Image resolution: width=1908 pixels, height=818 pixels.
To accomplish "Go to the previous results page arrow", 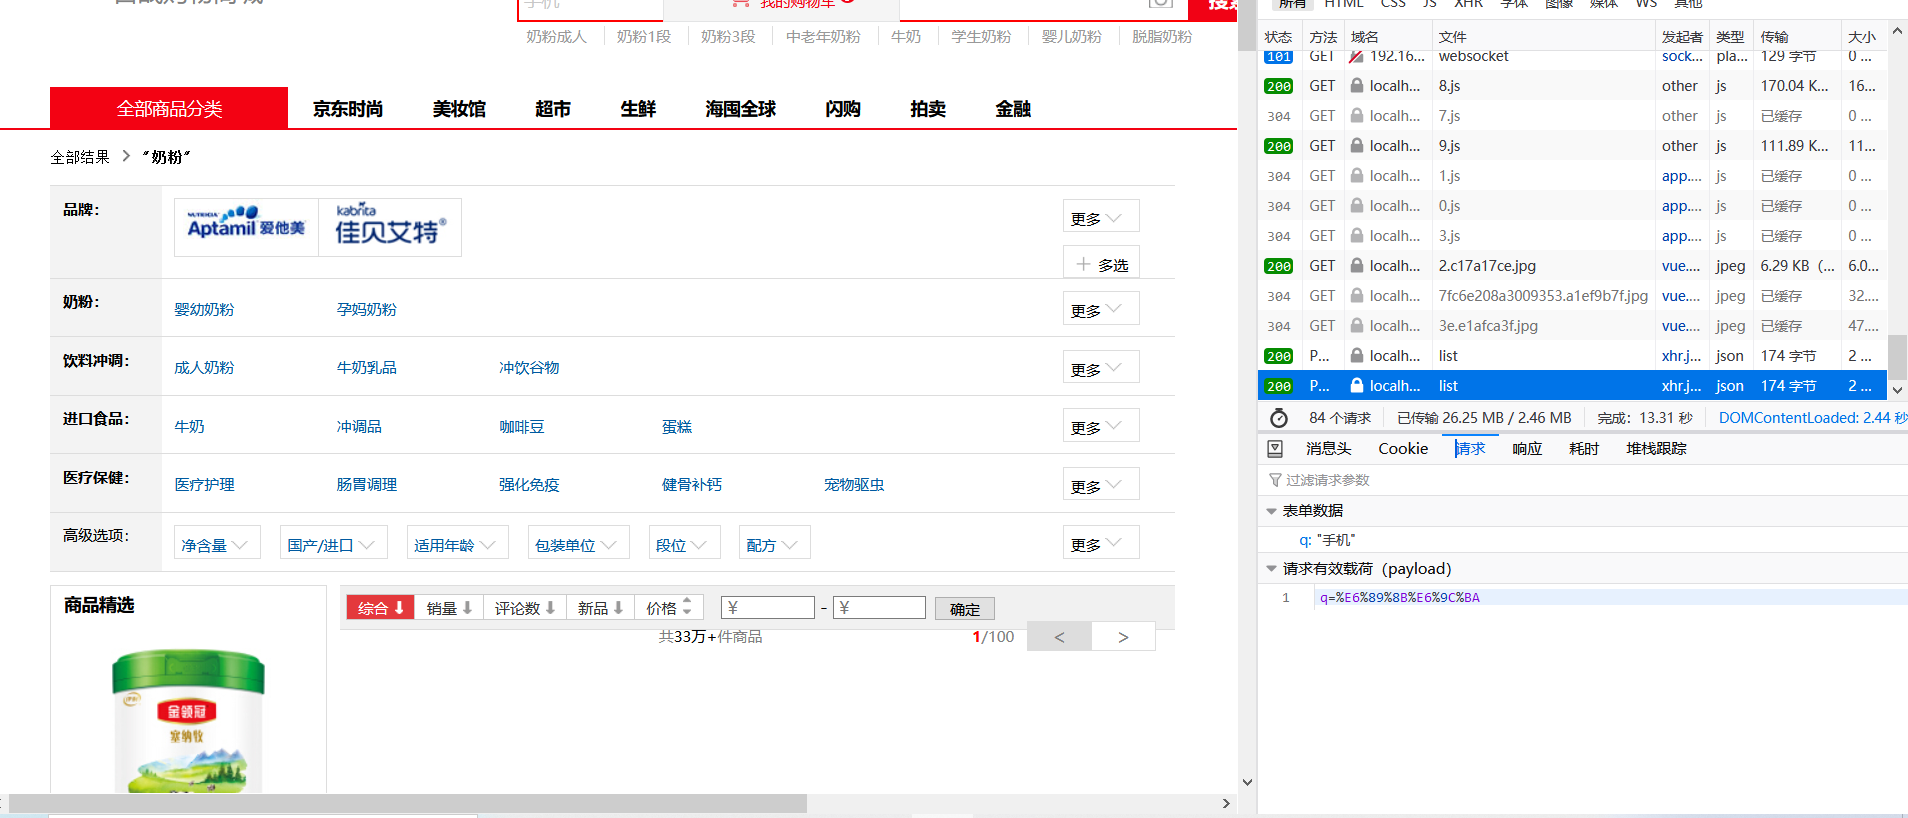I will [x=1059, y=637].
